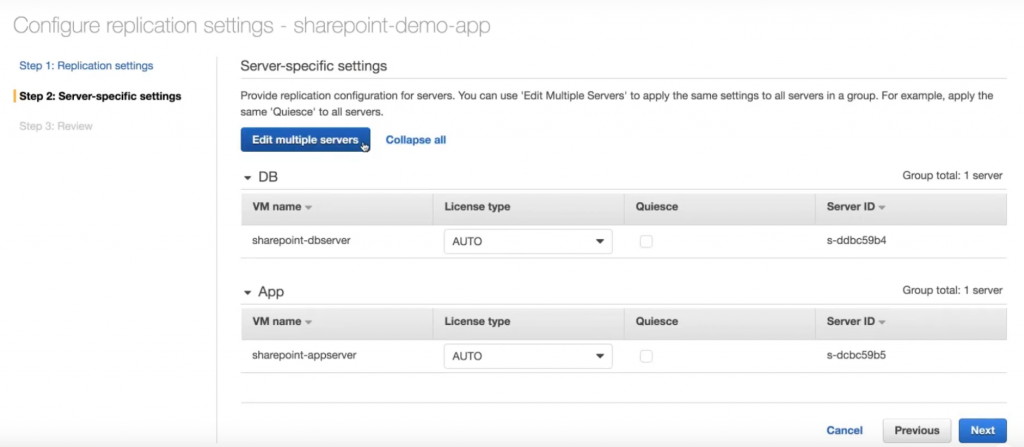Go to Step 1: Replication settings
The width and height of the screenshot is (1024, 447).
86,66
